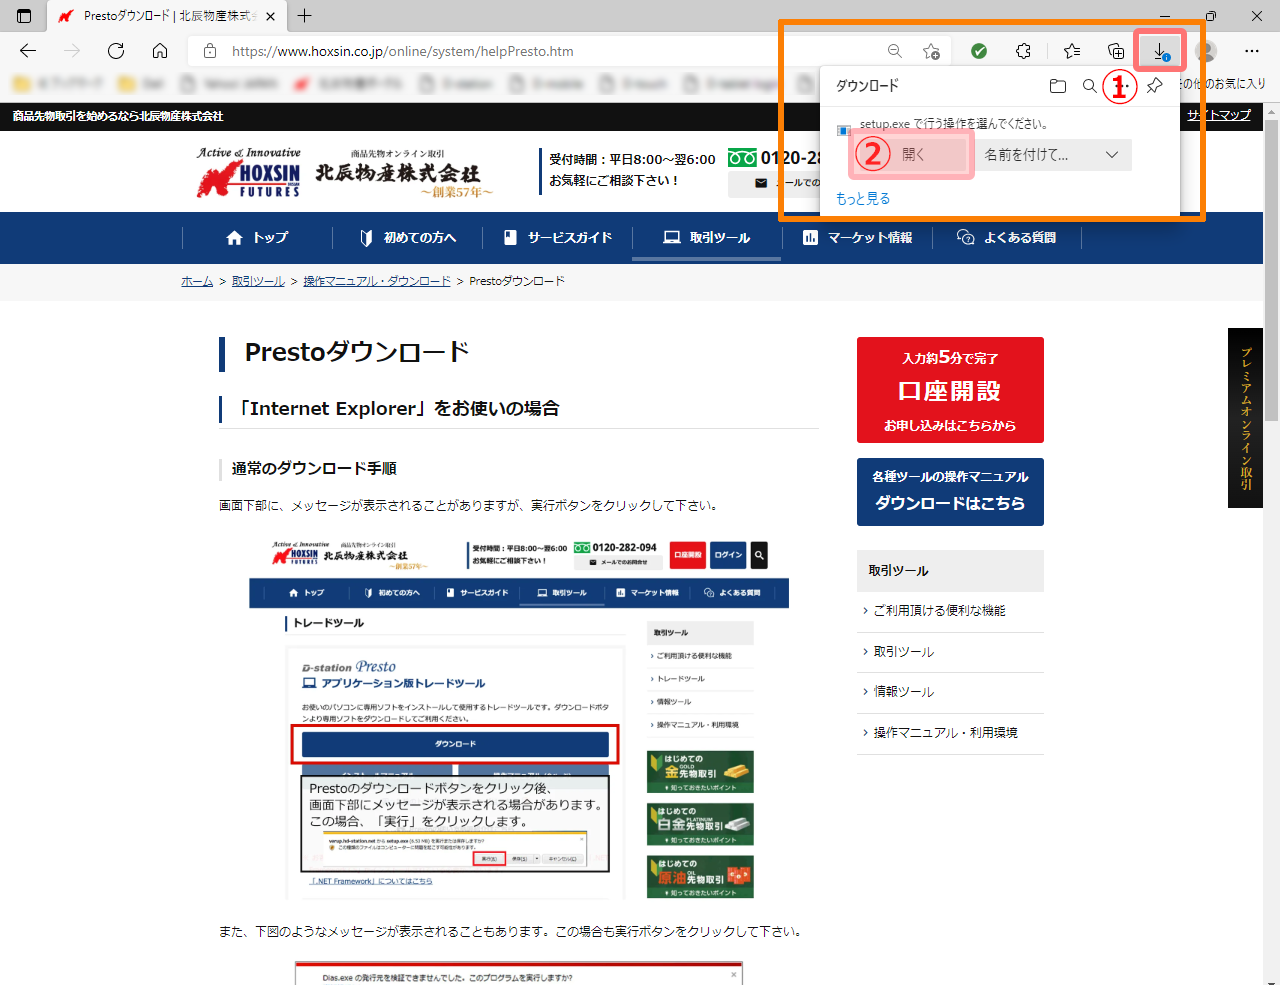Image resolution: width=1280 pixels, height=995 pixels.
Task: Expand the 名前を付けて dropdown arrow
Action: tap(1111, 155)
